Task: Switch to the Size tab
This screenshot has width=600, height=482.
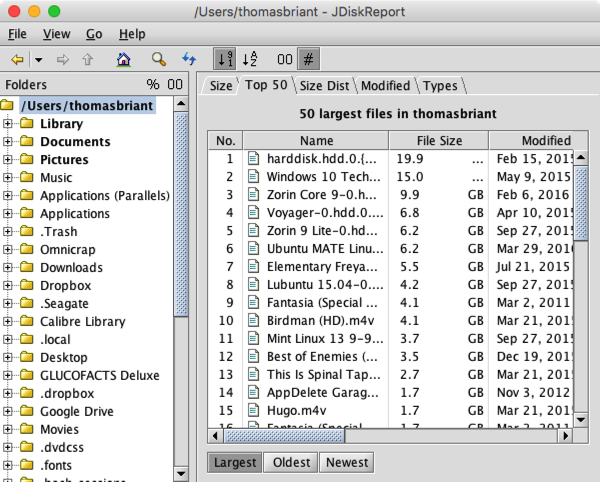Action: coord(221,86)
